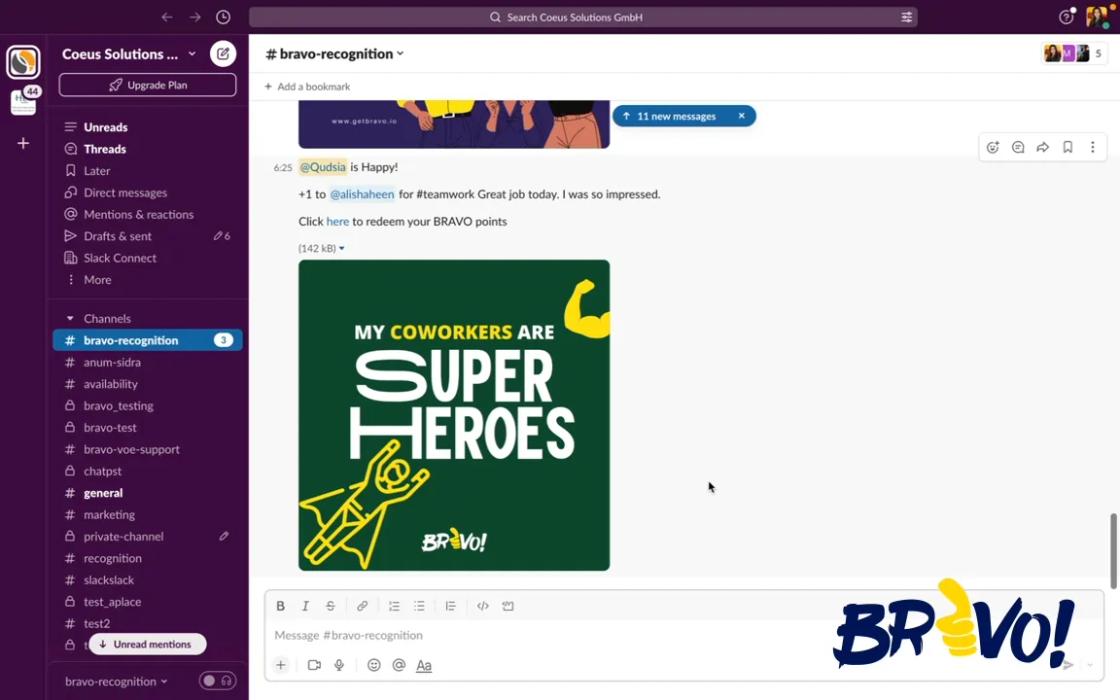Add a bookmark to channel

click(307, 86)
